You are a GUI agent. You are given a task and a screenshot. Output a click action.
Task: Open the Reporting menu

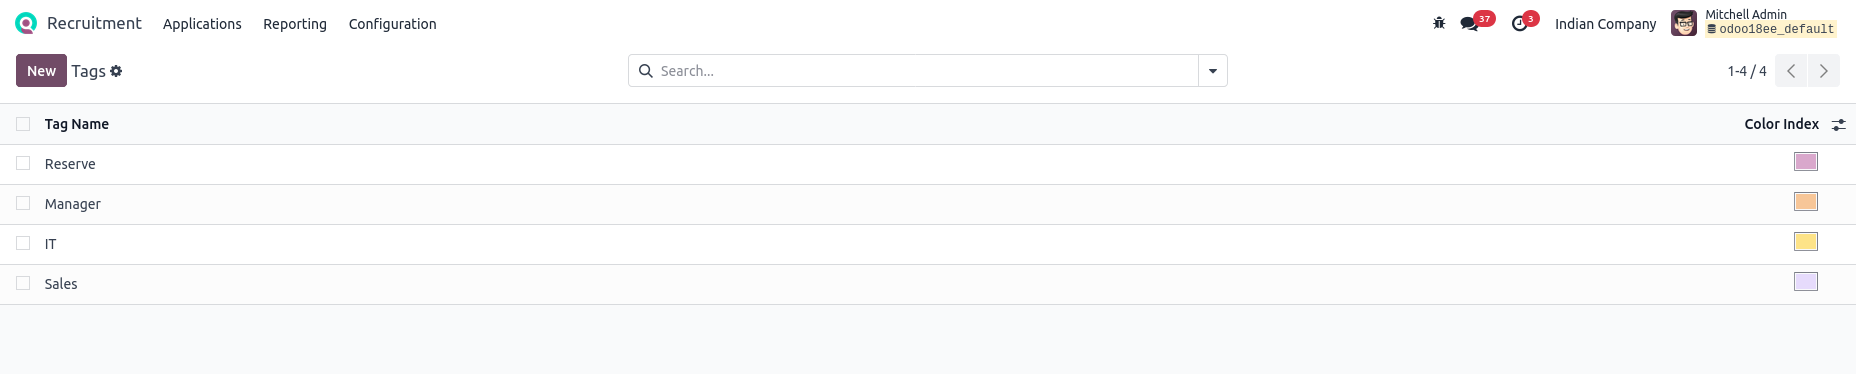point(295,24)
